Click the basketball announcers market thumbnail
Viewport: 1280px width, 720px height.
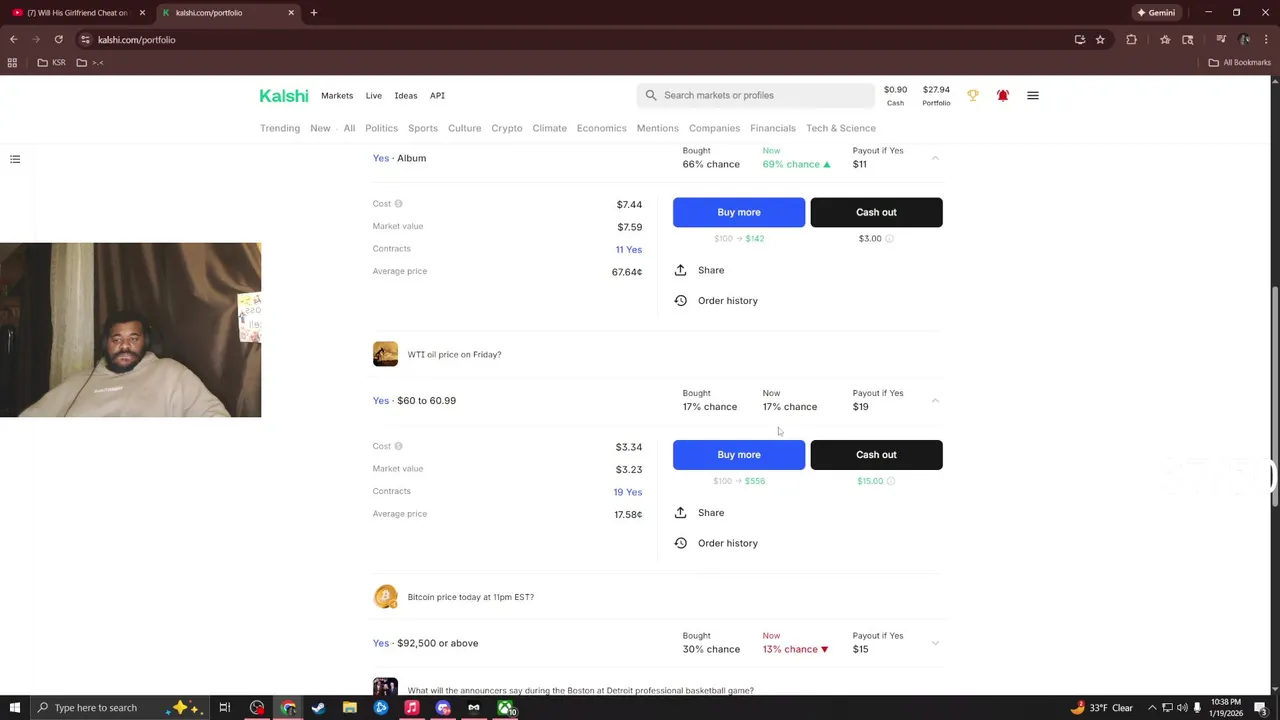[385, 687]
